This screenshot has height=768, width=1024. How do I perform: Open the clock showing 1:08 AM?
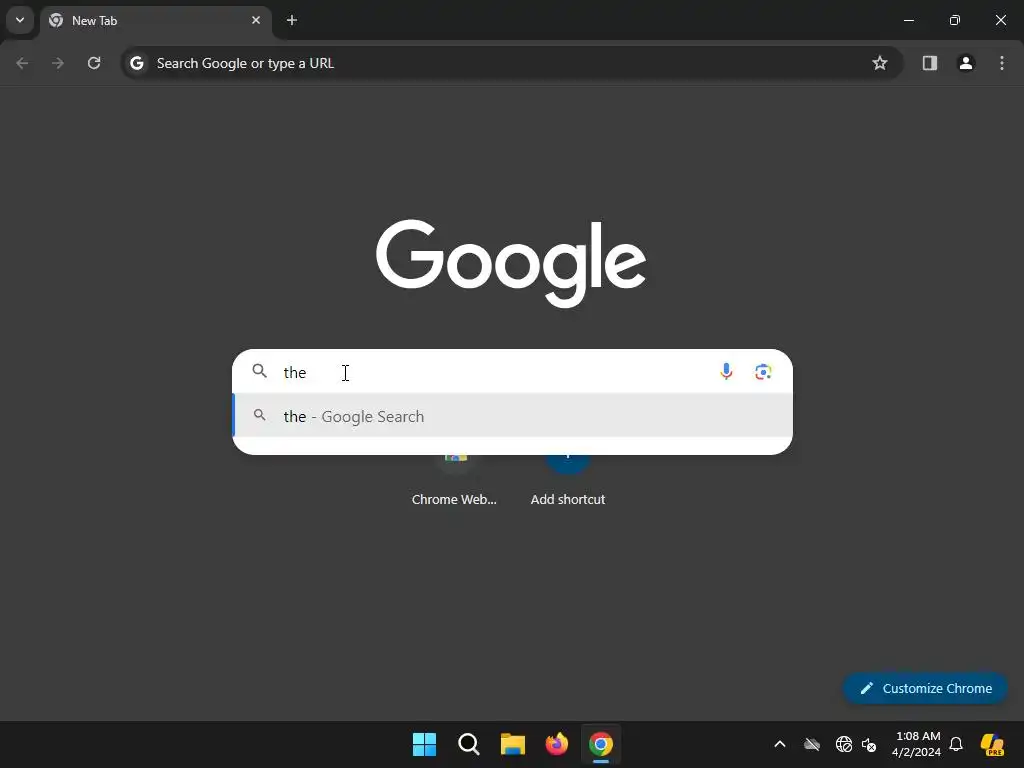pos(916,744)
